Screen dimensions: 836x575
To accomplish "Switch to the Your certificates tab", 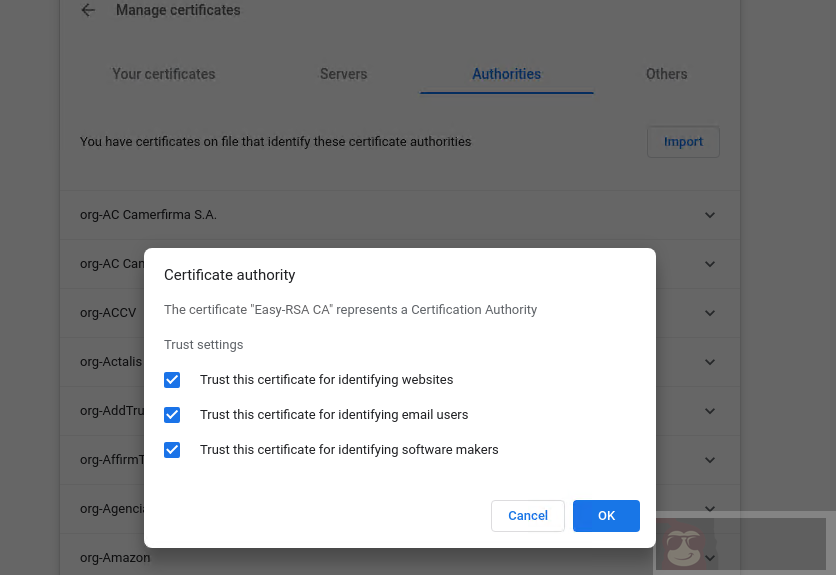I will 164,74.
